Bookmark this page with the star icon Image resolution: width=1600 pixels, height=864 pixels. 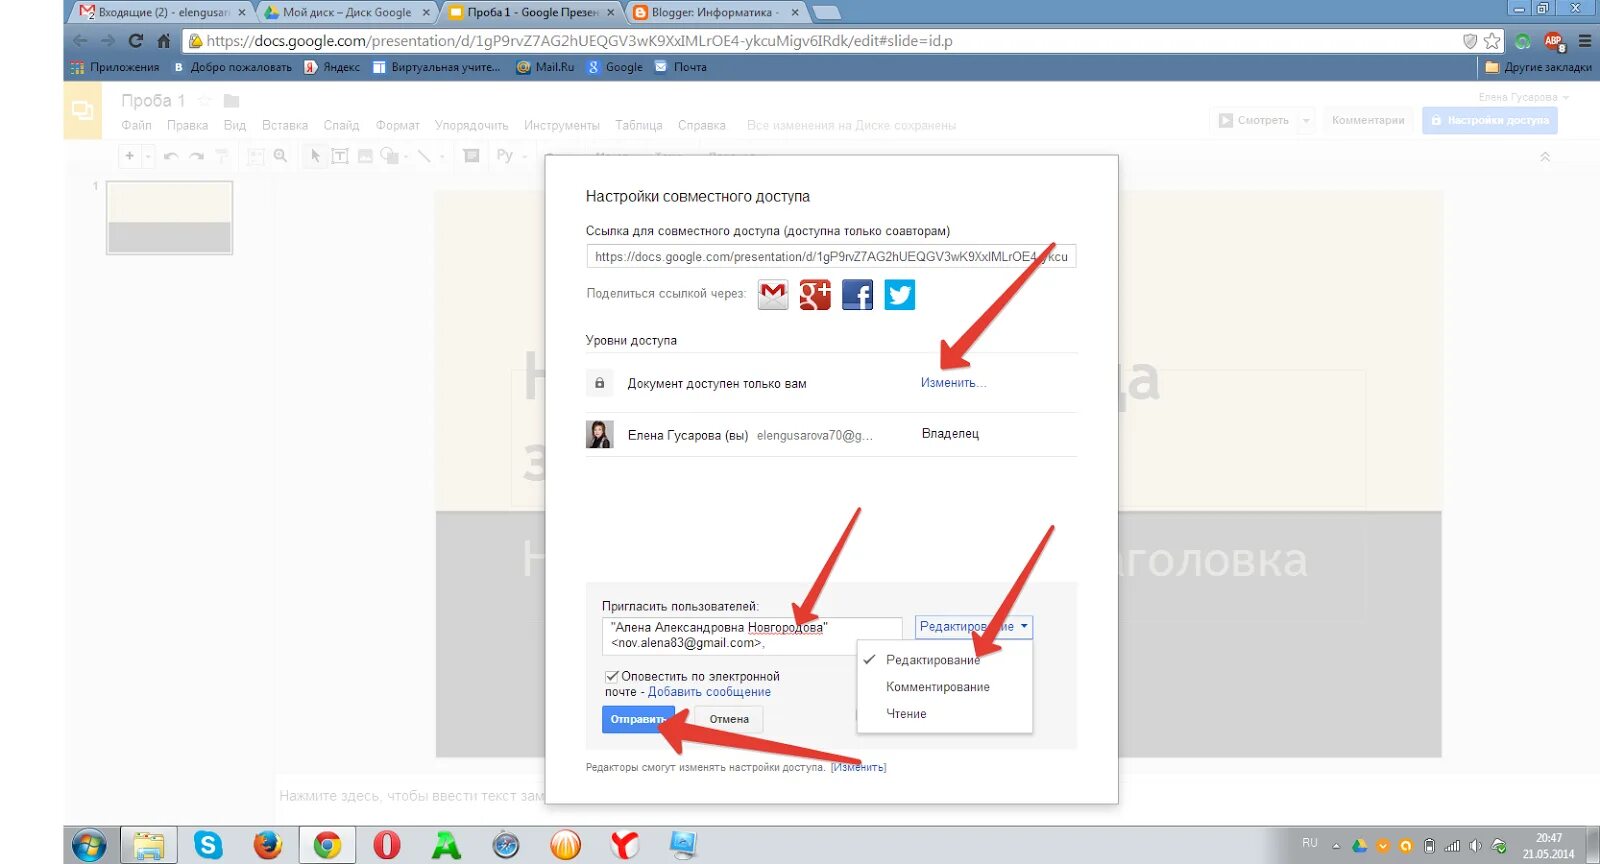coord(1492,41)
